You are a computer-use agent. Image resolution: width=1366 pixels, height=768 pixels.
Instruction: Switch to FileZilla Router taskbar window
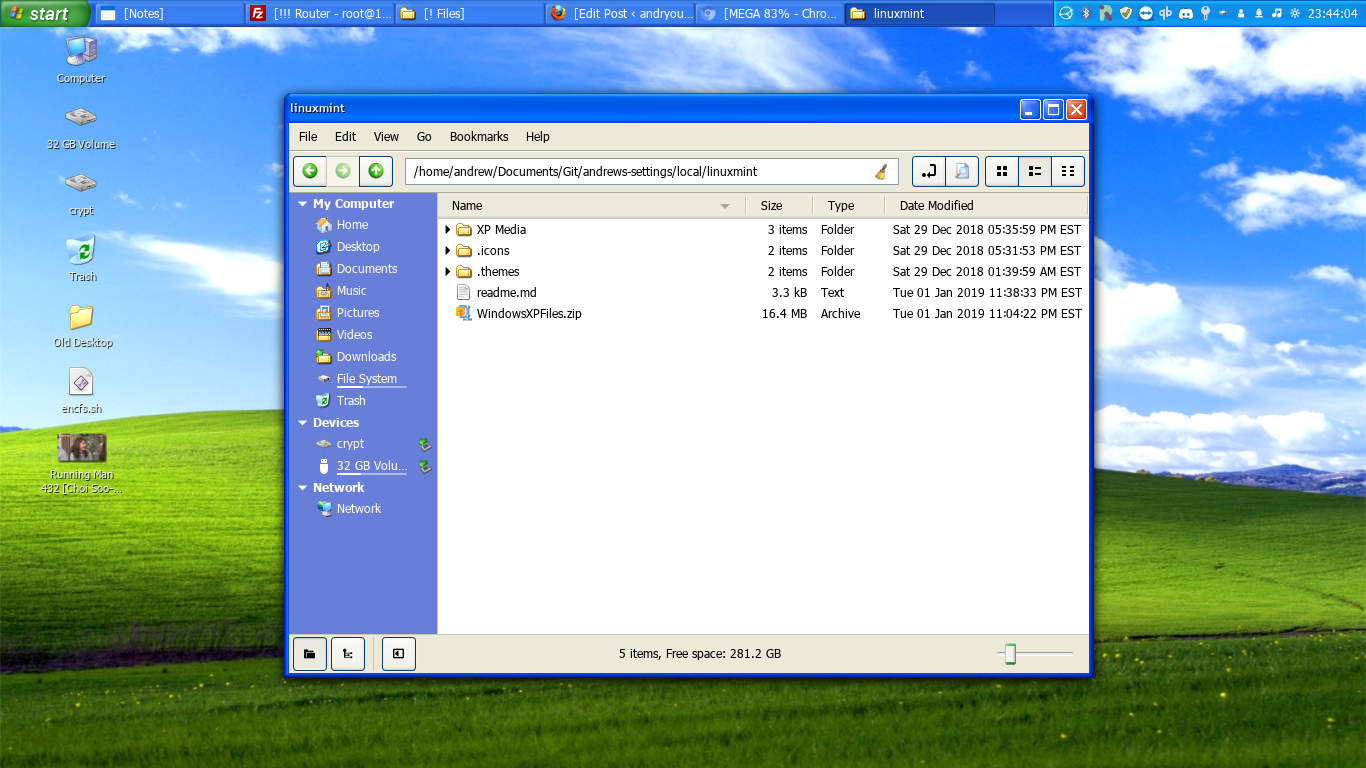[x=320, y=14]
